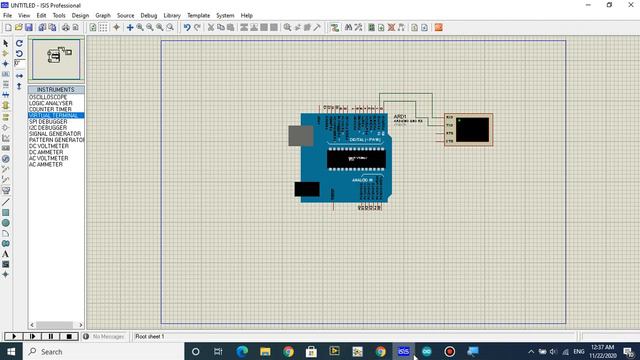The width and height of the screenshot is (640, 360).
Task: Select VIRTUAL TERMINAL in instruments list
Action: [x=56, y=116]
